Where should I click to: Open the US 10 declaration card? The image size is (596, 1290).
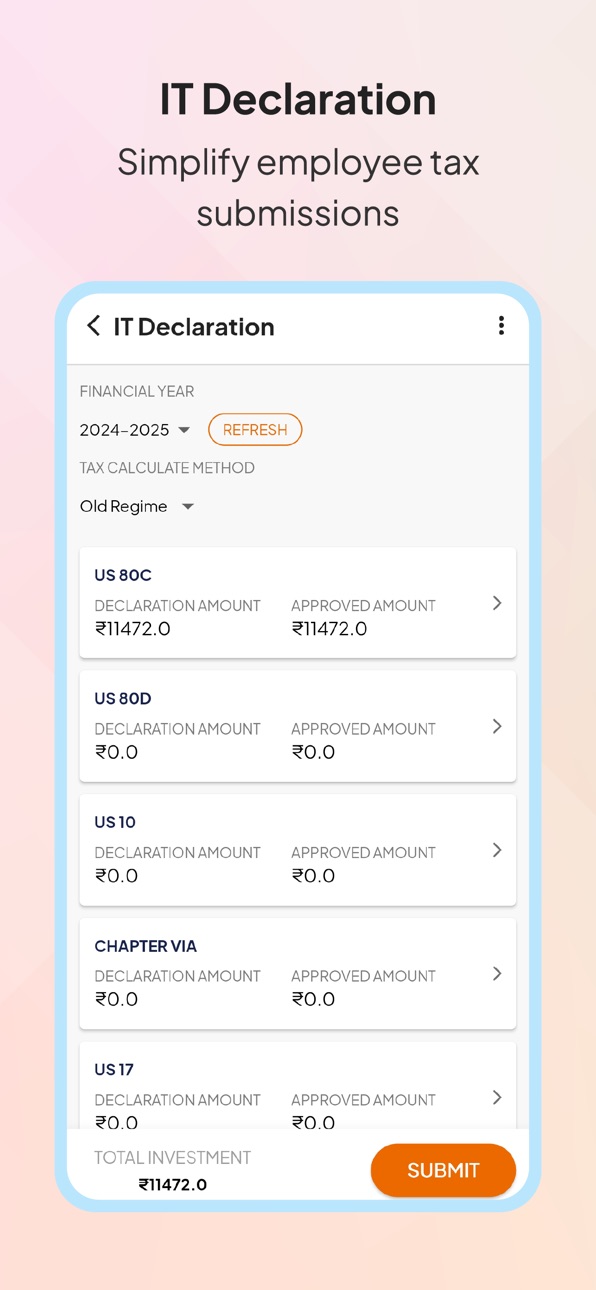click(298, 849)
